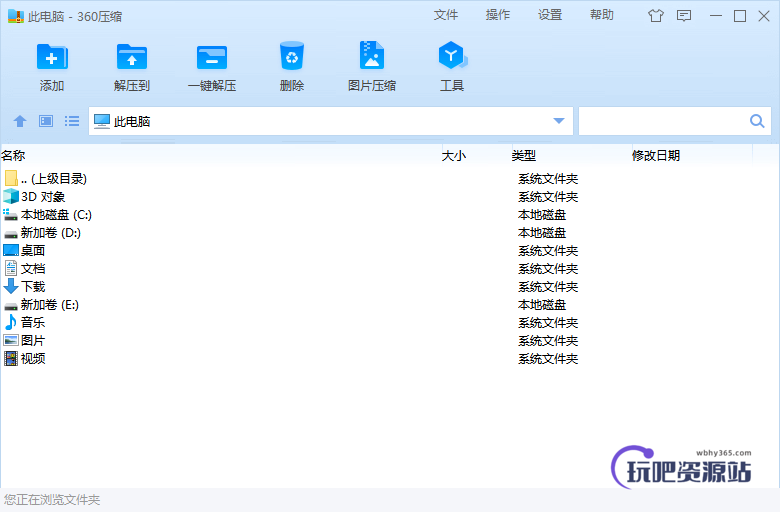Screen dimensions: 780x512
Task: Open the 帮助 menu
Action: pos(602,15)
